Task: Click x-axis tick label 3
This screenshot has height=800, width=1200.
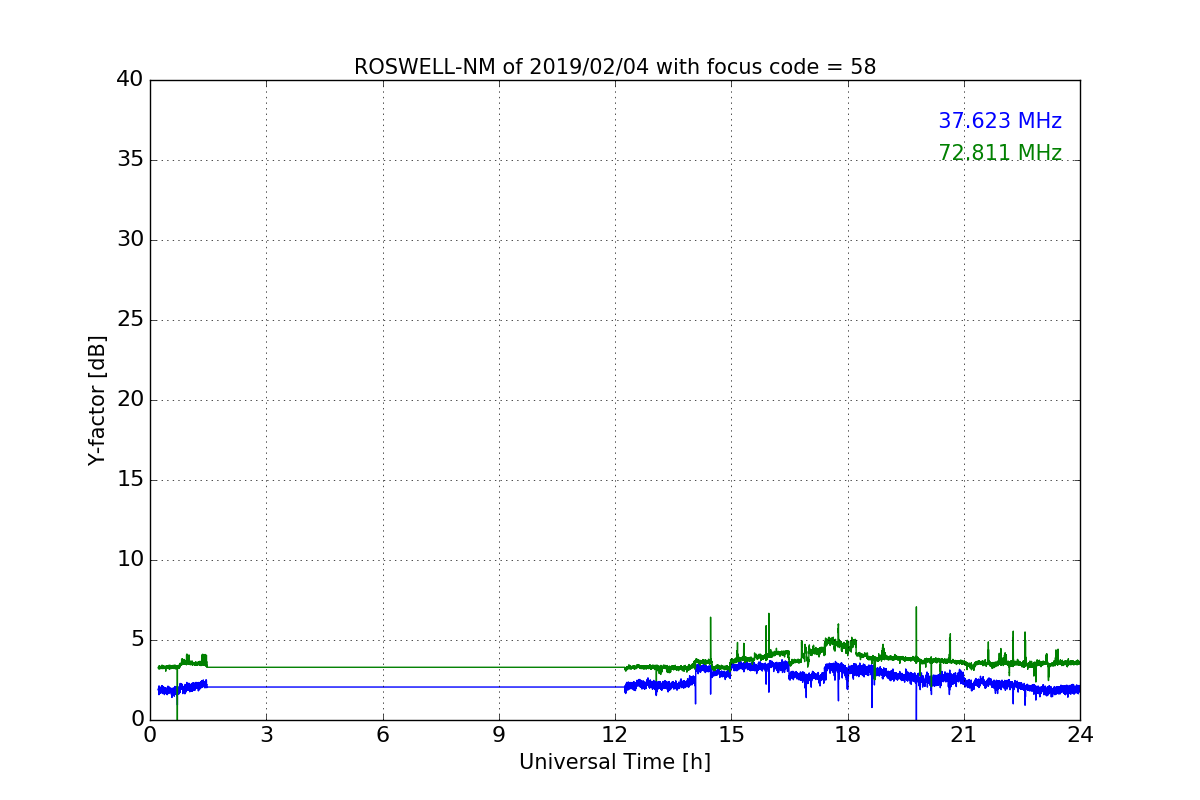Action: coord(266,735)
